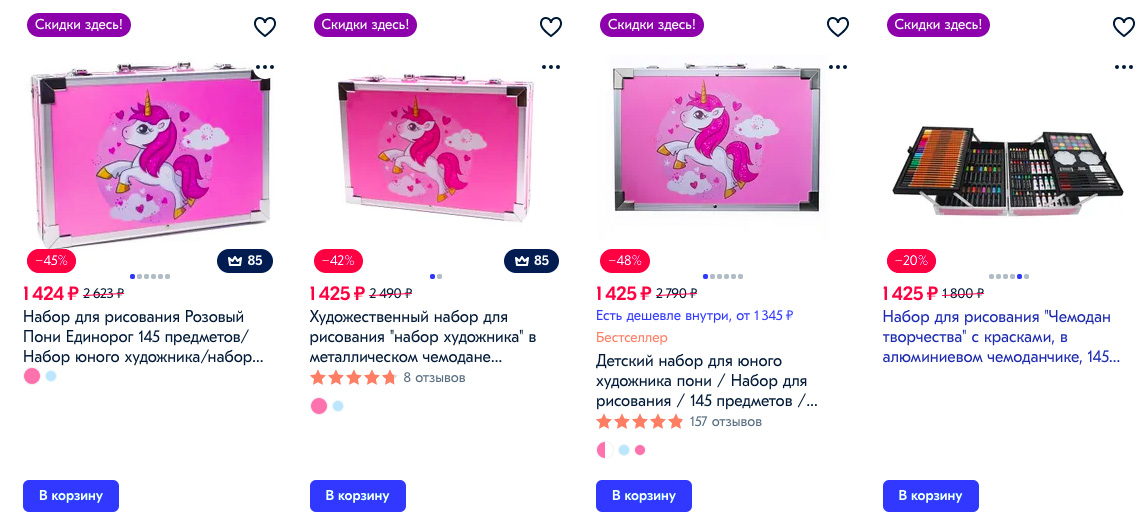Open 'Набор для рисования Чемодан творчества' title link
1145x518 pixels.
coord(1000,337)
